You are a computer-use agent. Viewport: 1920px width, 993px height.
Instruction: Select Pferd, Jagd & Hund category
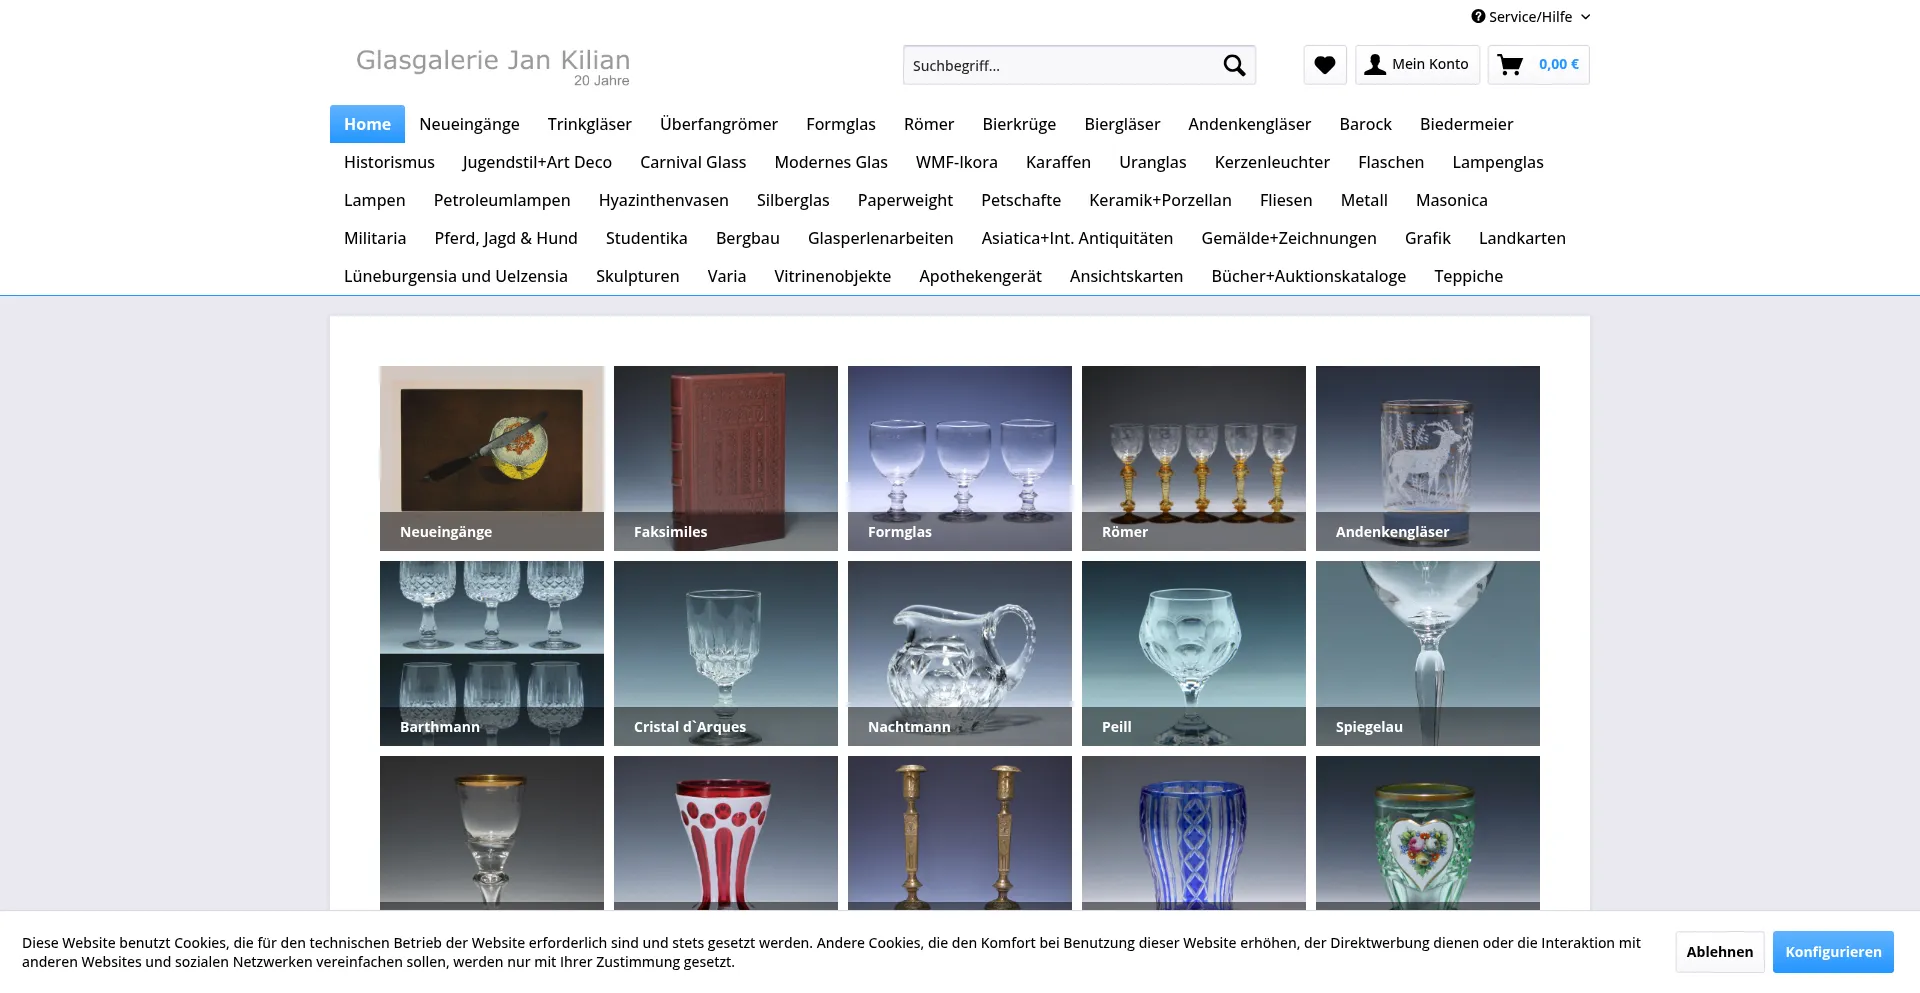coord(506,238)
